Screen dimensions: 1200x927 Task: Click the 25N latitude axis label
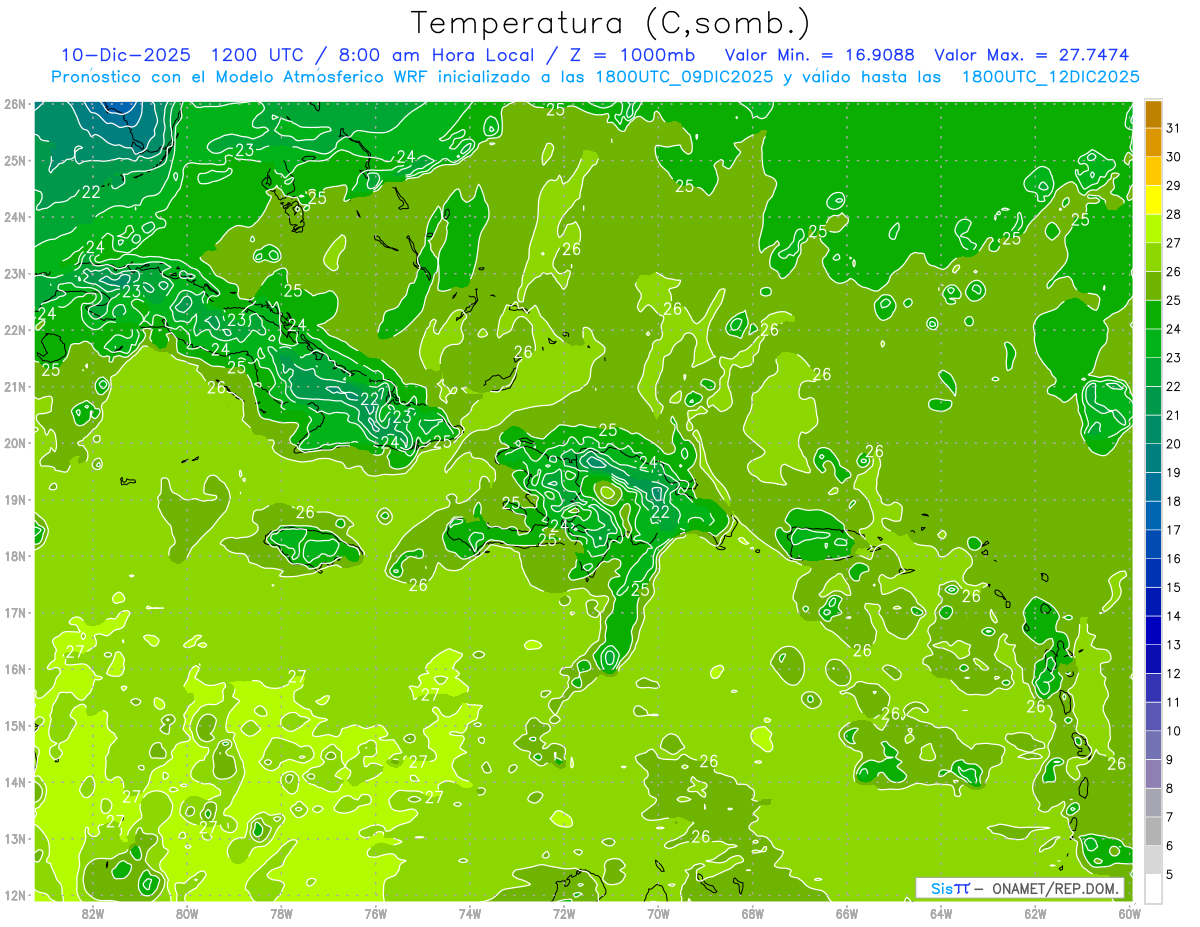click(16, 160)
